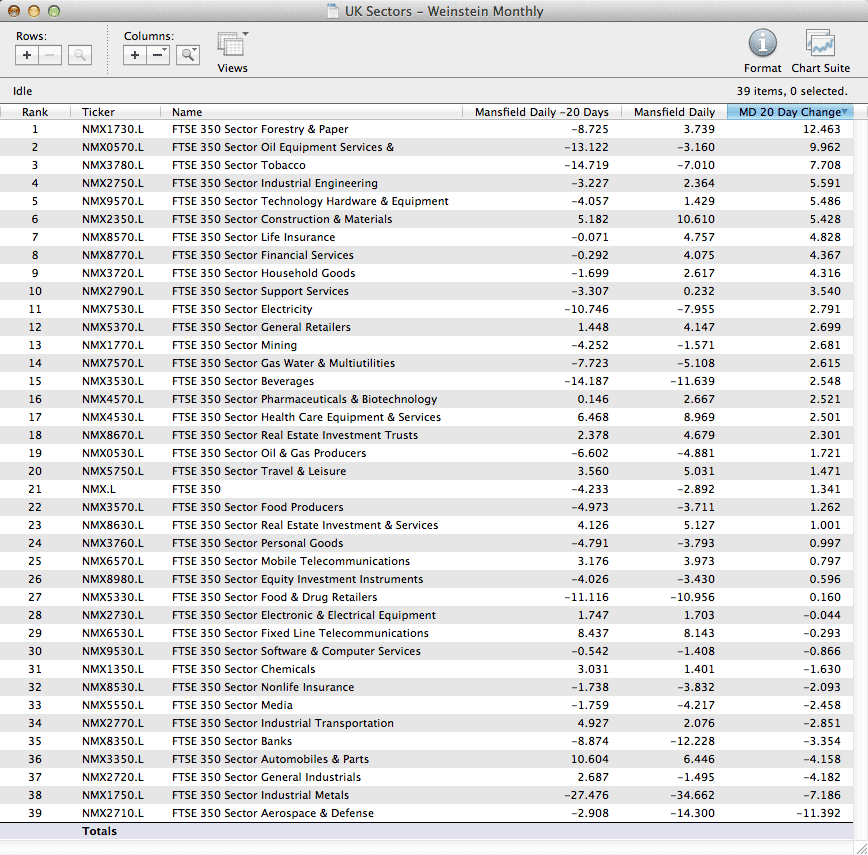Click the add row plus button
Viewport: 868px width, 855px height.
[x=28, y=55]
